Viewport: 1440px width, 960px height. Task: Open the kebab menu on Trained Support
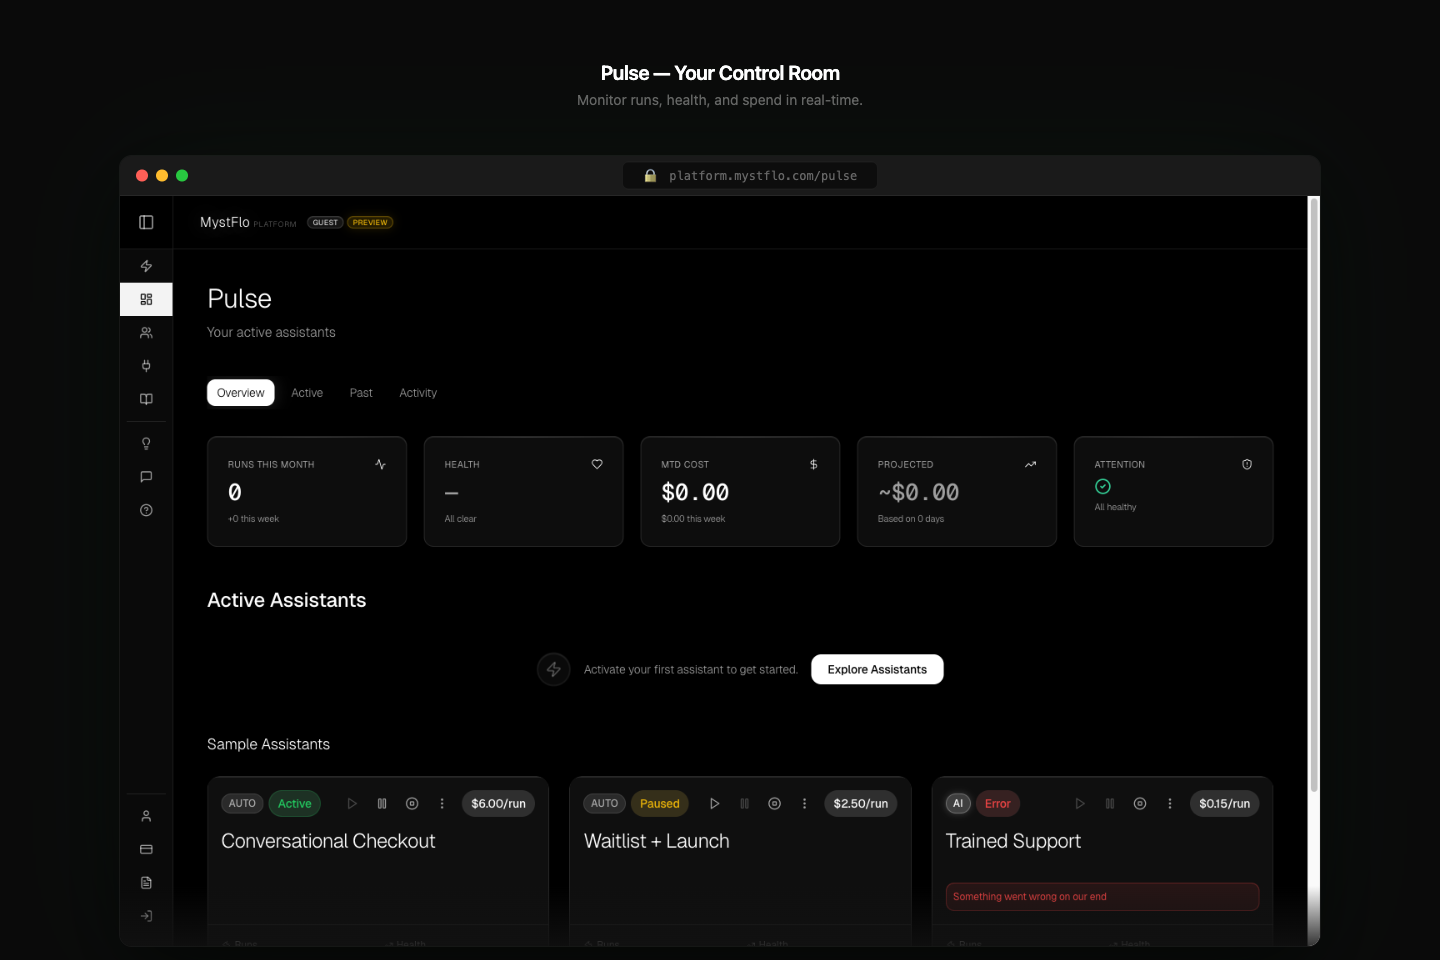coord(1170,803)
